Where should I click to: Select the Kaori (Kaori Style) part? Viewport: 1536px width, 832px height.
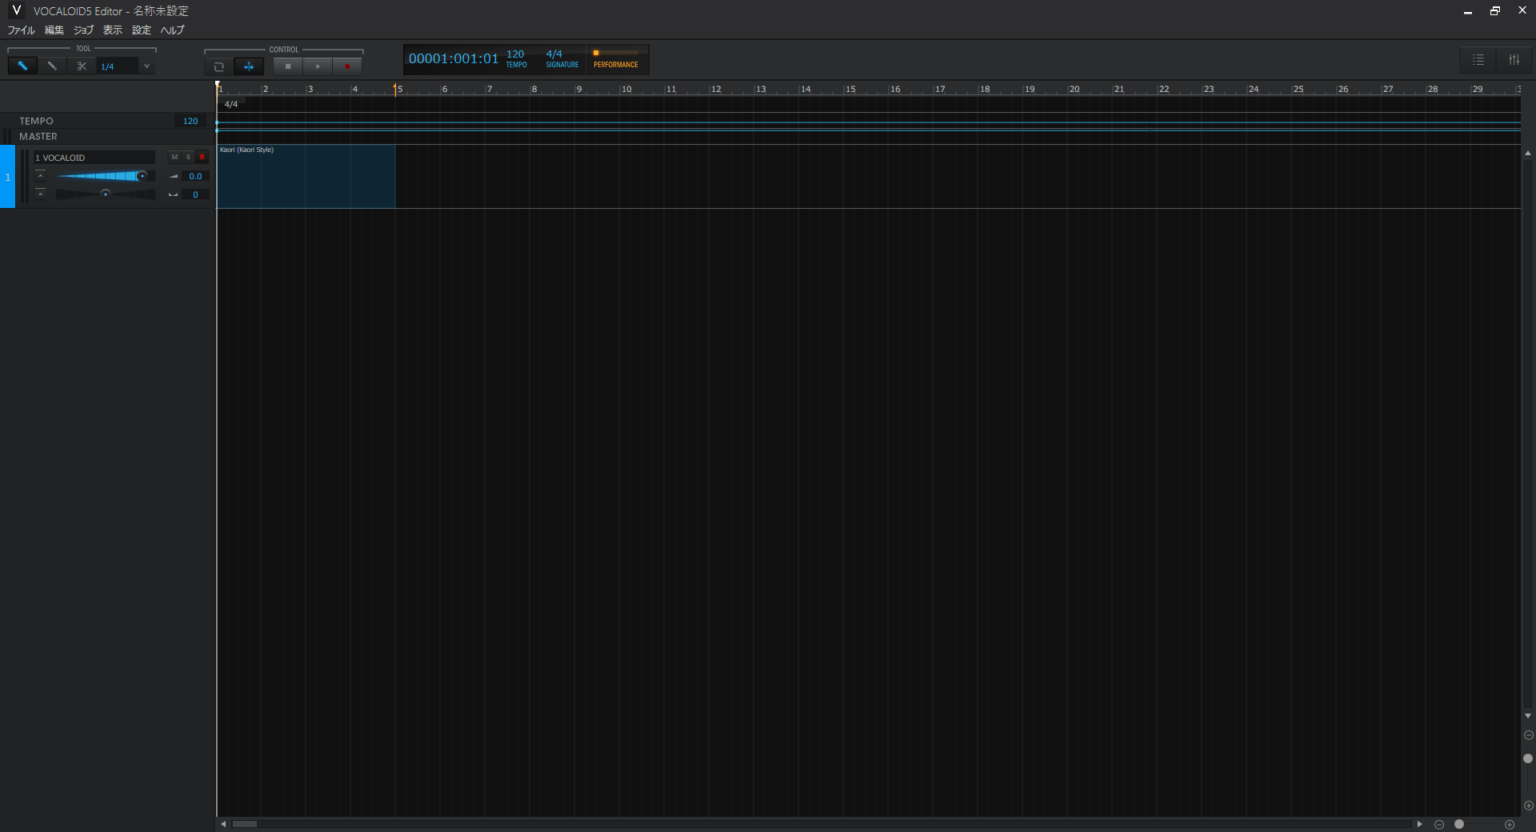click(x=306, y=177)
